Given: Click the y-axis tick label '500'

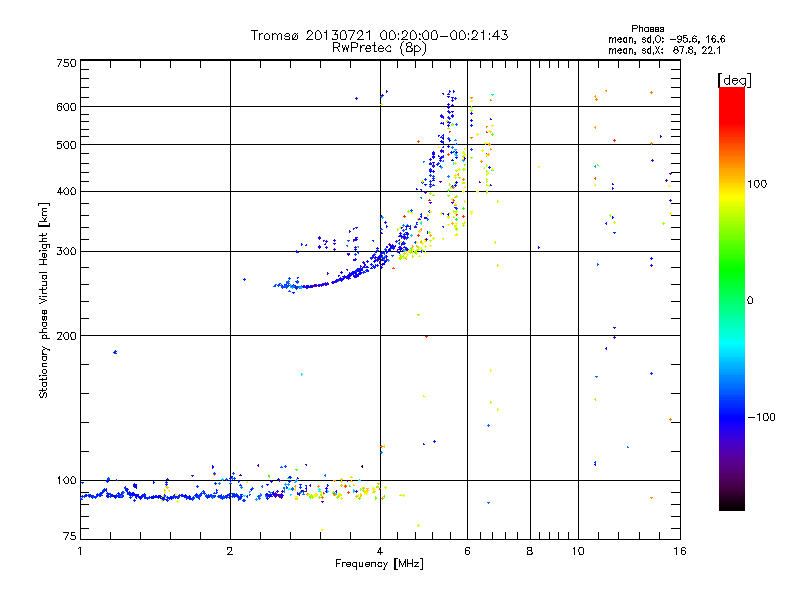Looking at the screenshot, I should (66, 145).
